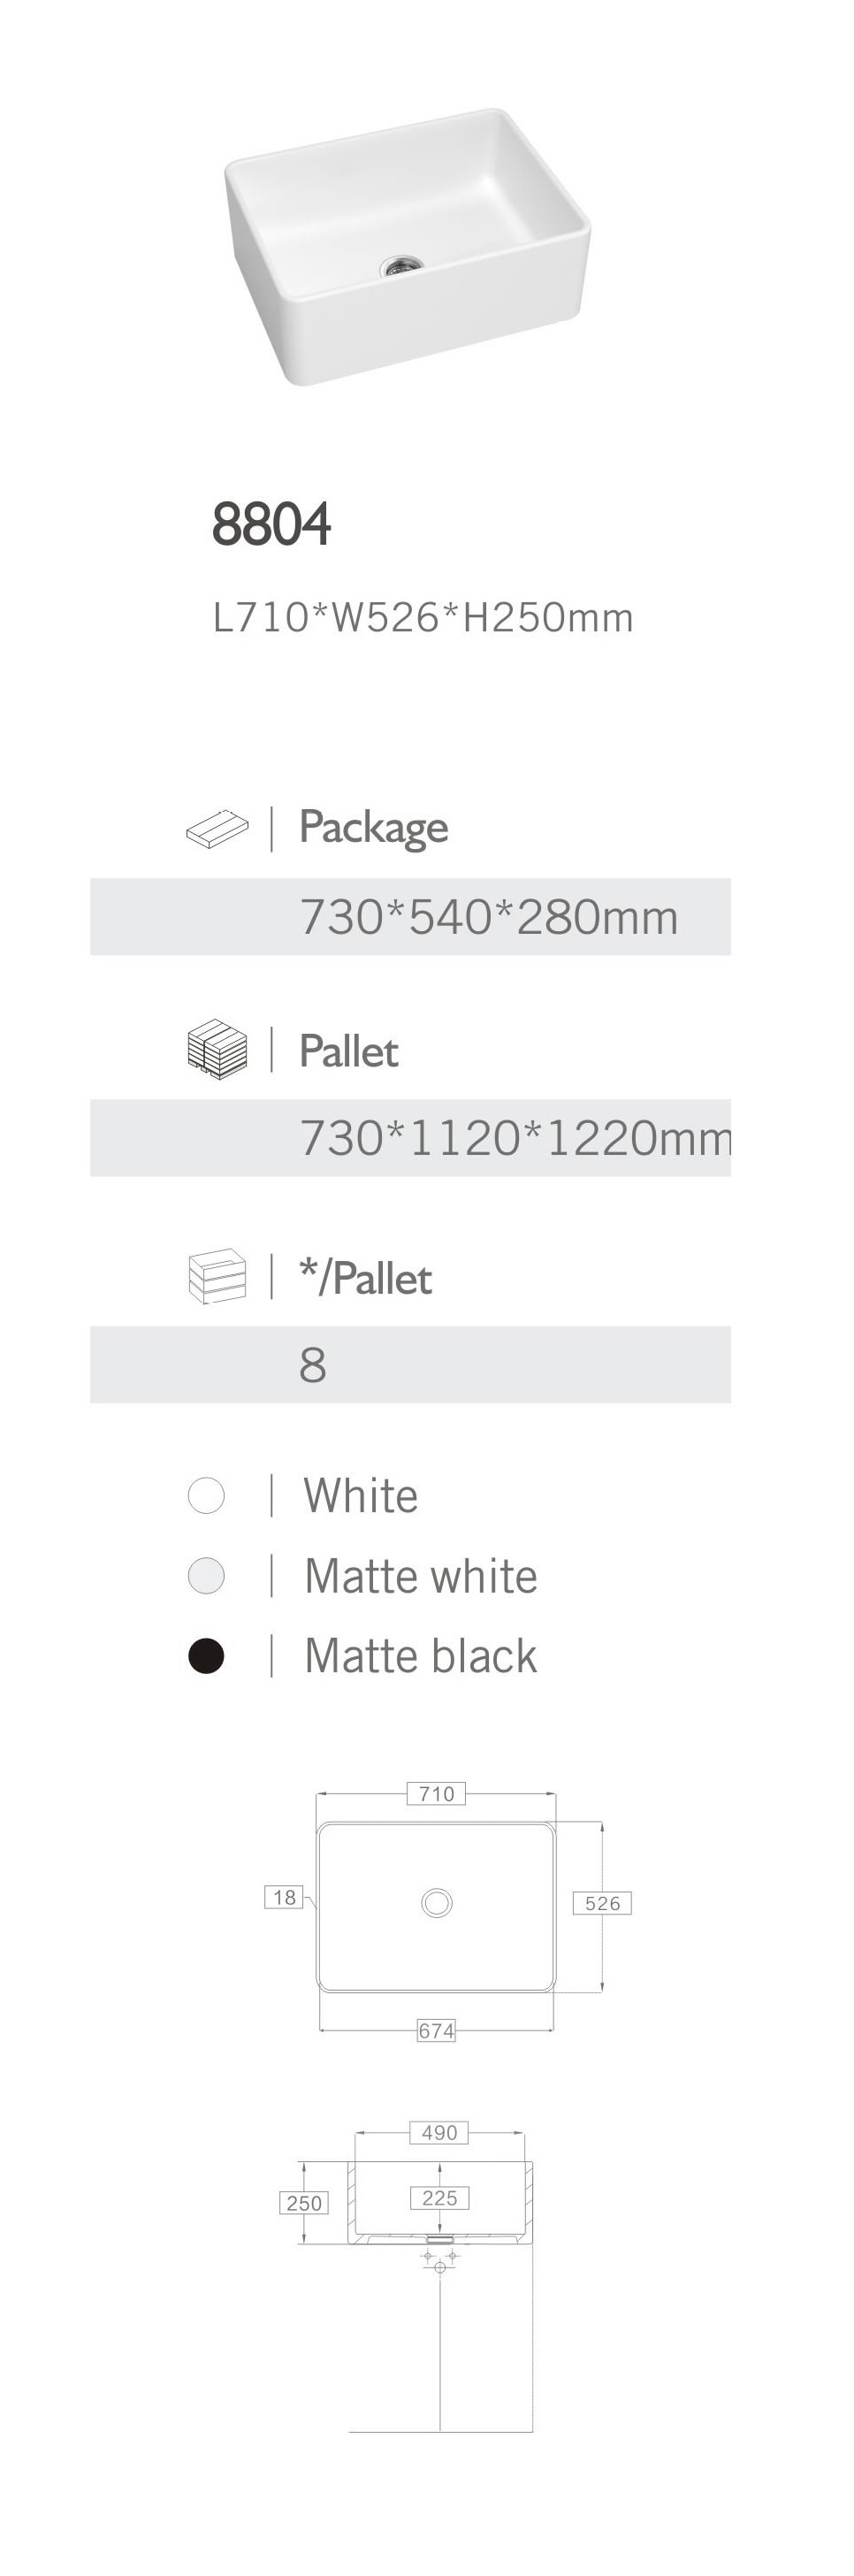Click the drain circle in top-view drawing
854x2576 pixels.
click(436, 1902)
